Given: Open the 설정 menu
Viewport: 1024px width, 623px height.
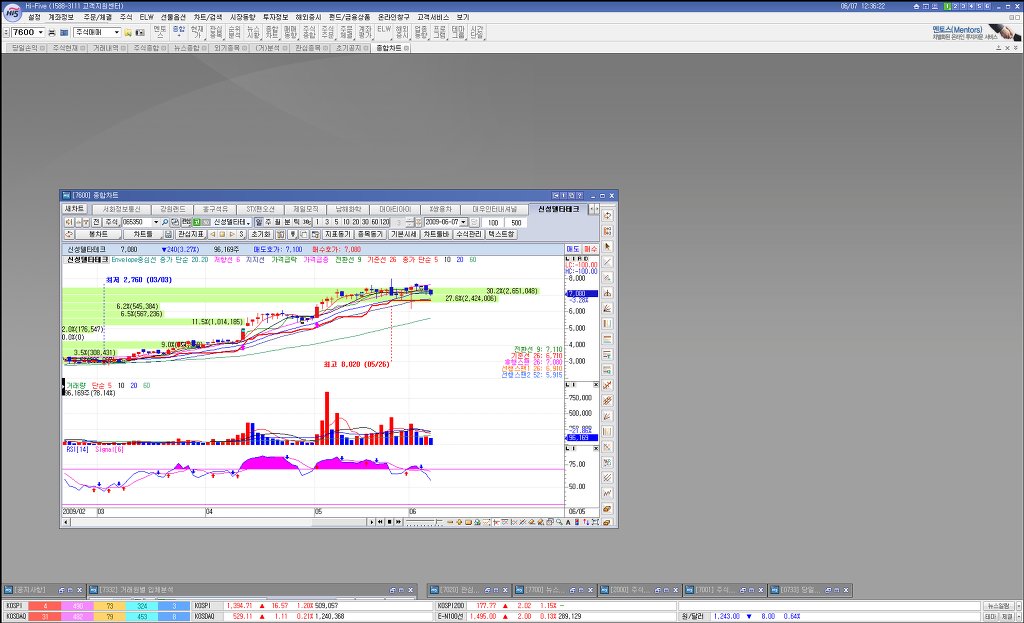Looking at the screenshot, I should coord(34,17).
